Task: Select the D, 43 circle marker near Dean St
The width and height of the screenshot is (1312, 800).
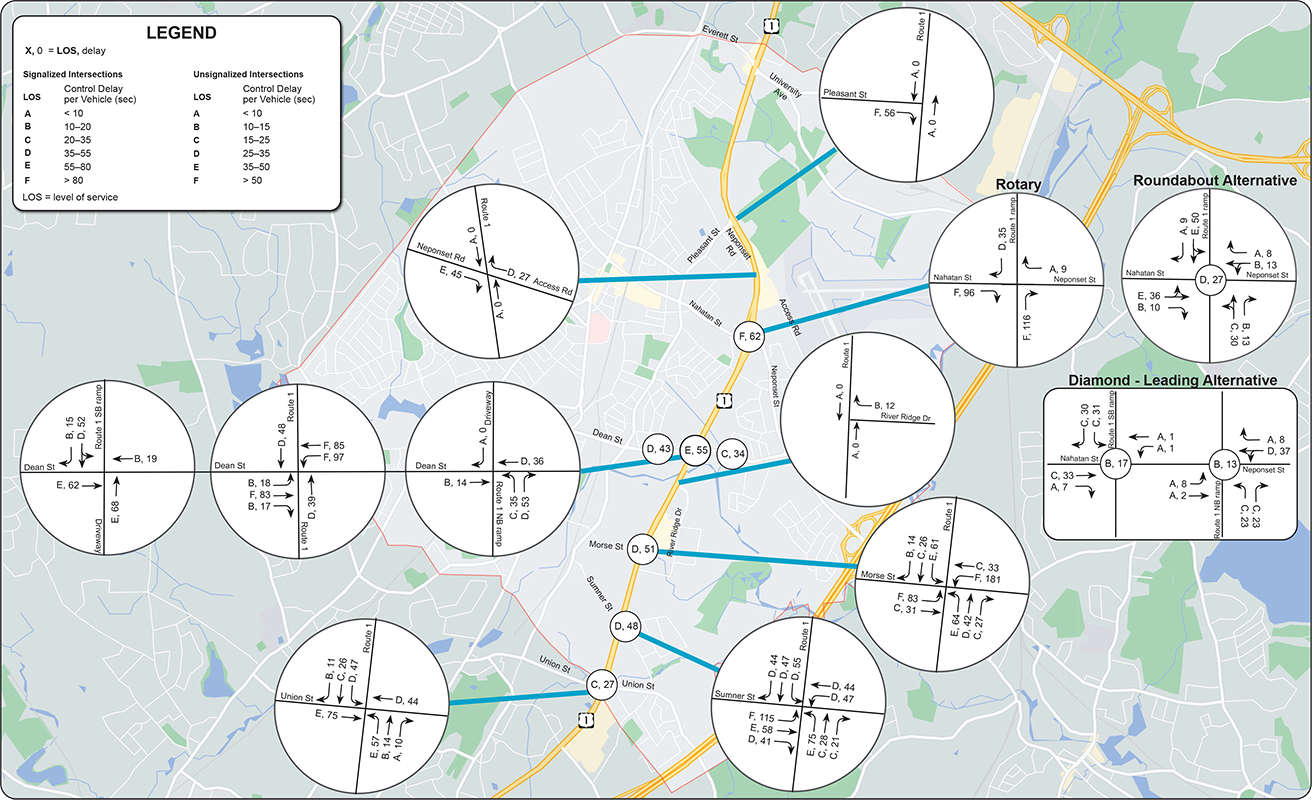Action: pos(656,450)
